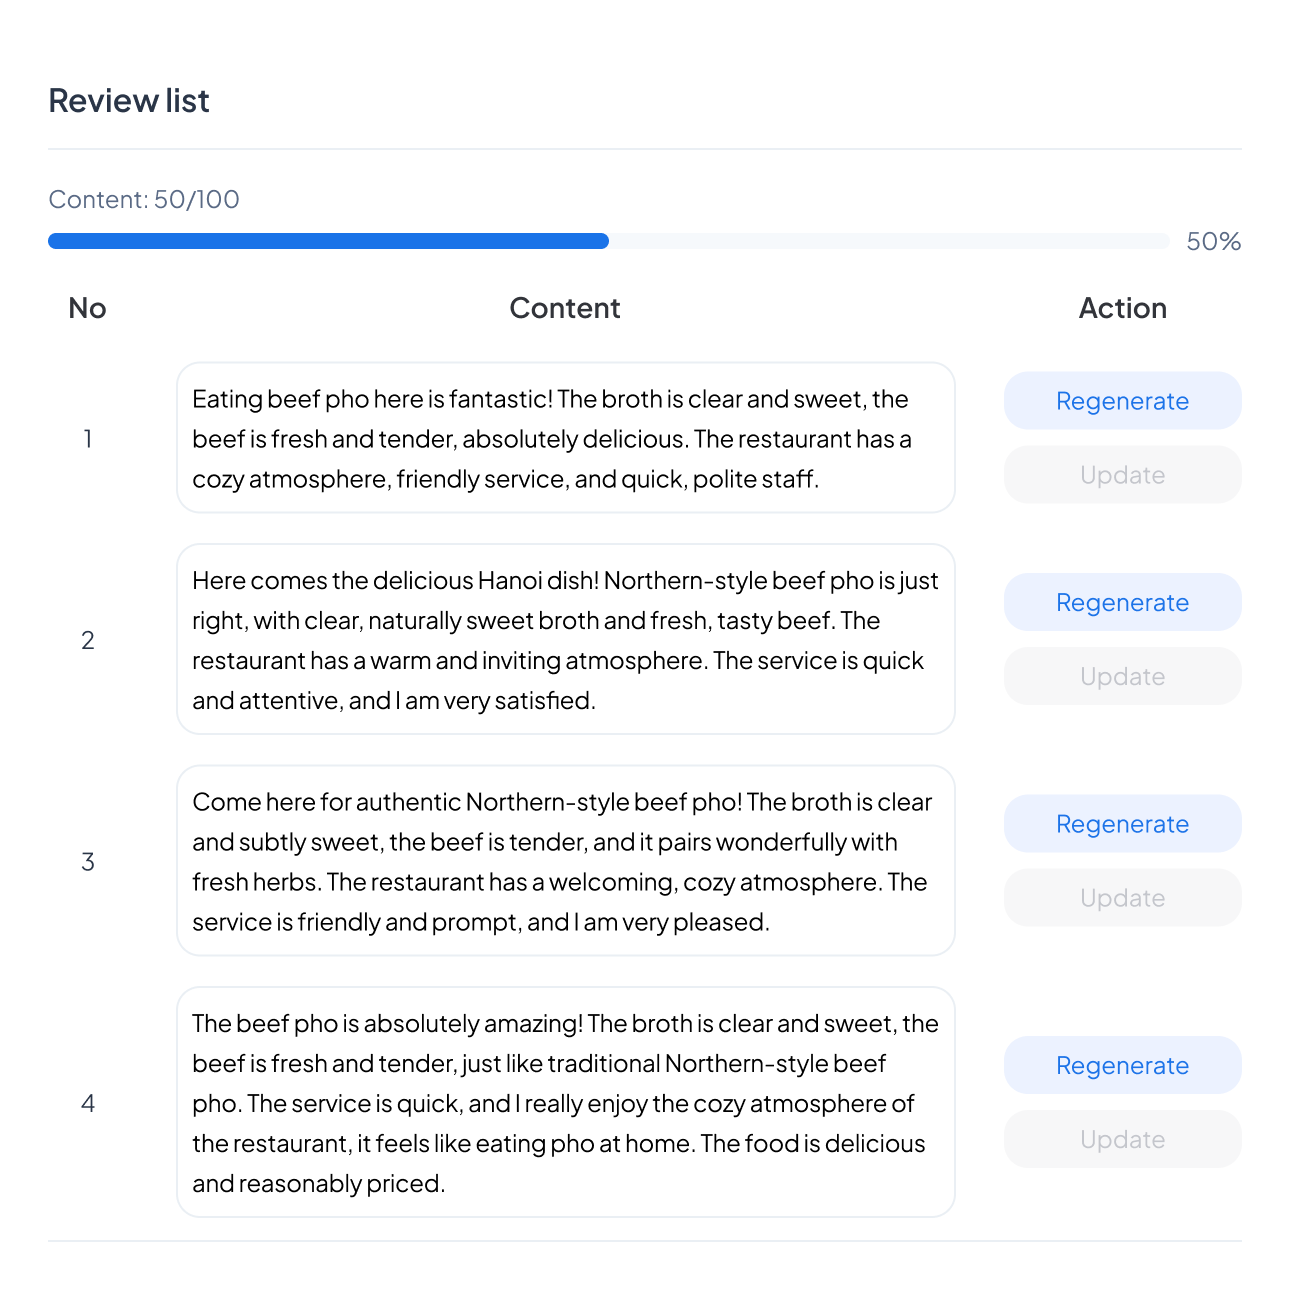Click the 'Content' column header

565,308
